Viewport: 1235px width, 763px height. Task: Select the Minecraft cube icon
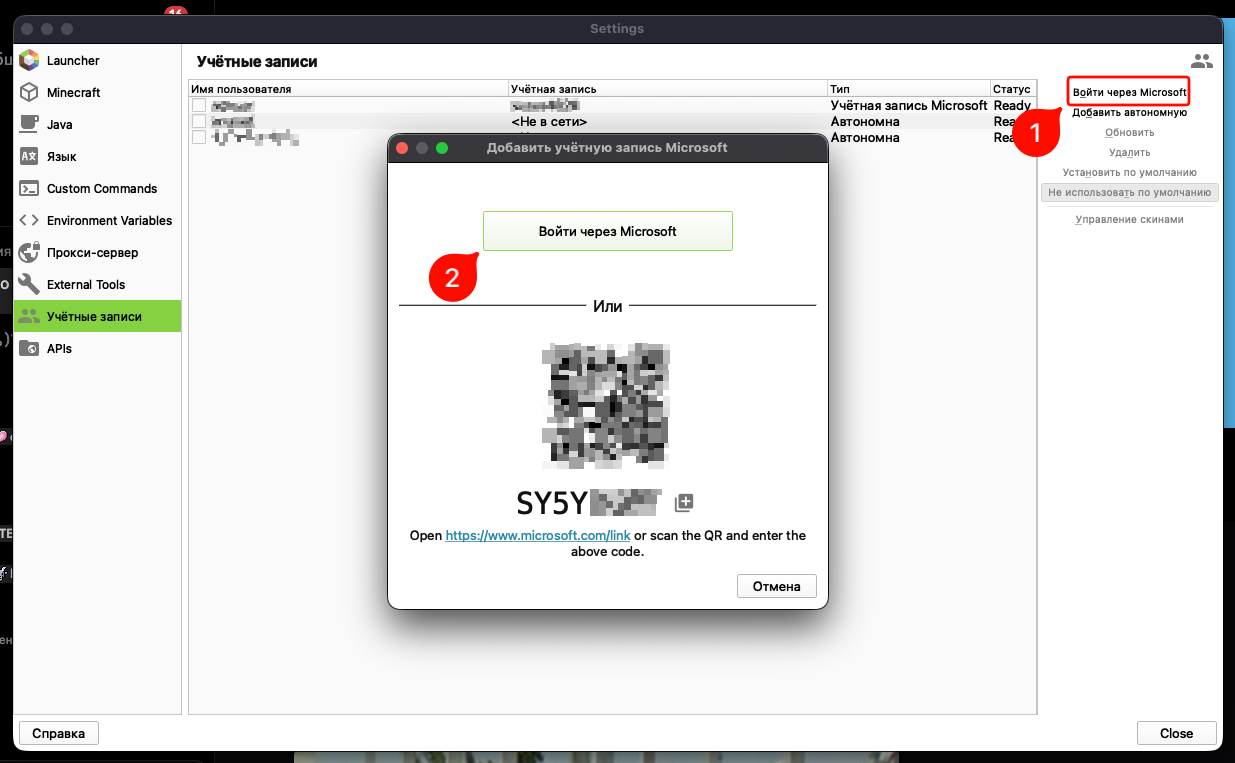(29, 92)
